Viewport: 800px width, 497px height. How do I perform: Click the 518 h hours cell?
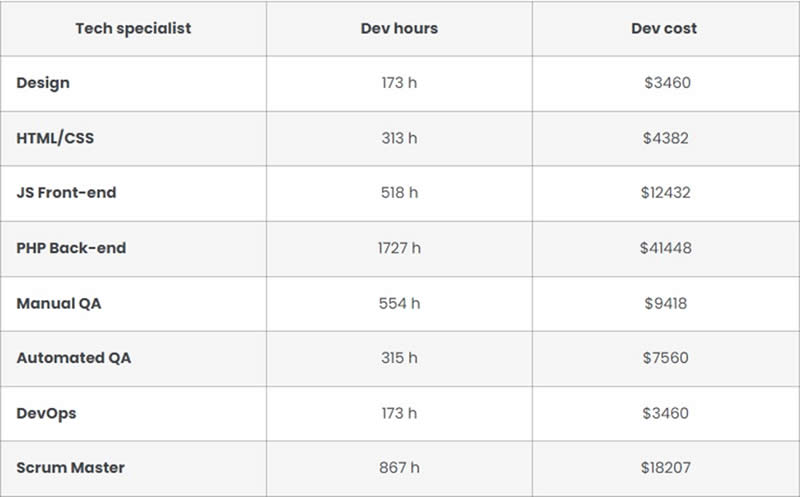coord(399,193)
